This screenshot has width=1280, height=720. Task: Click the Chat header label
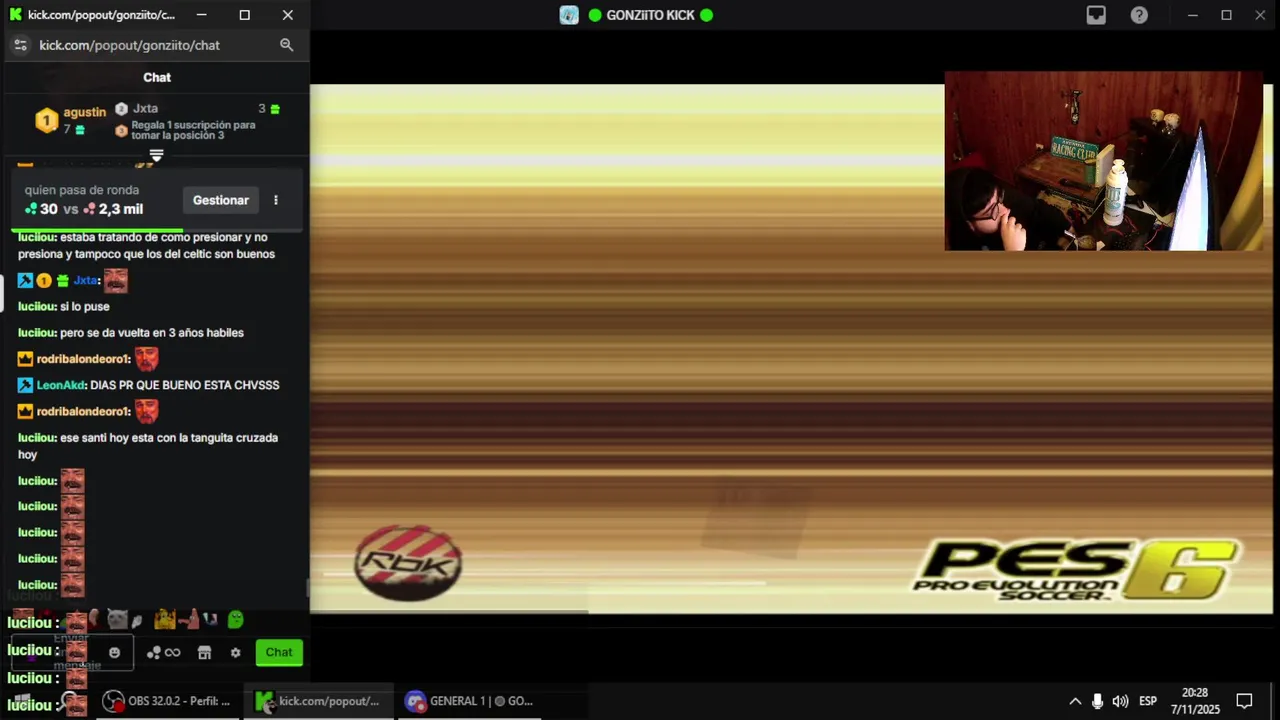pyautogui.click(x=157, y=77)
